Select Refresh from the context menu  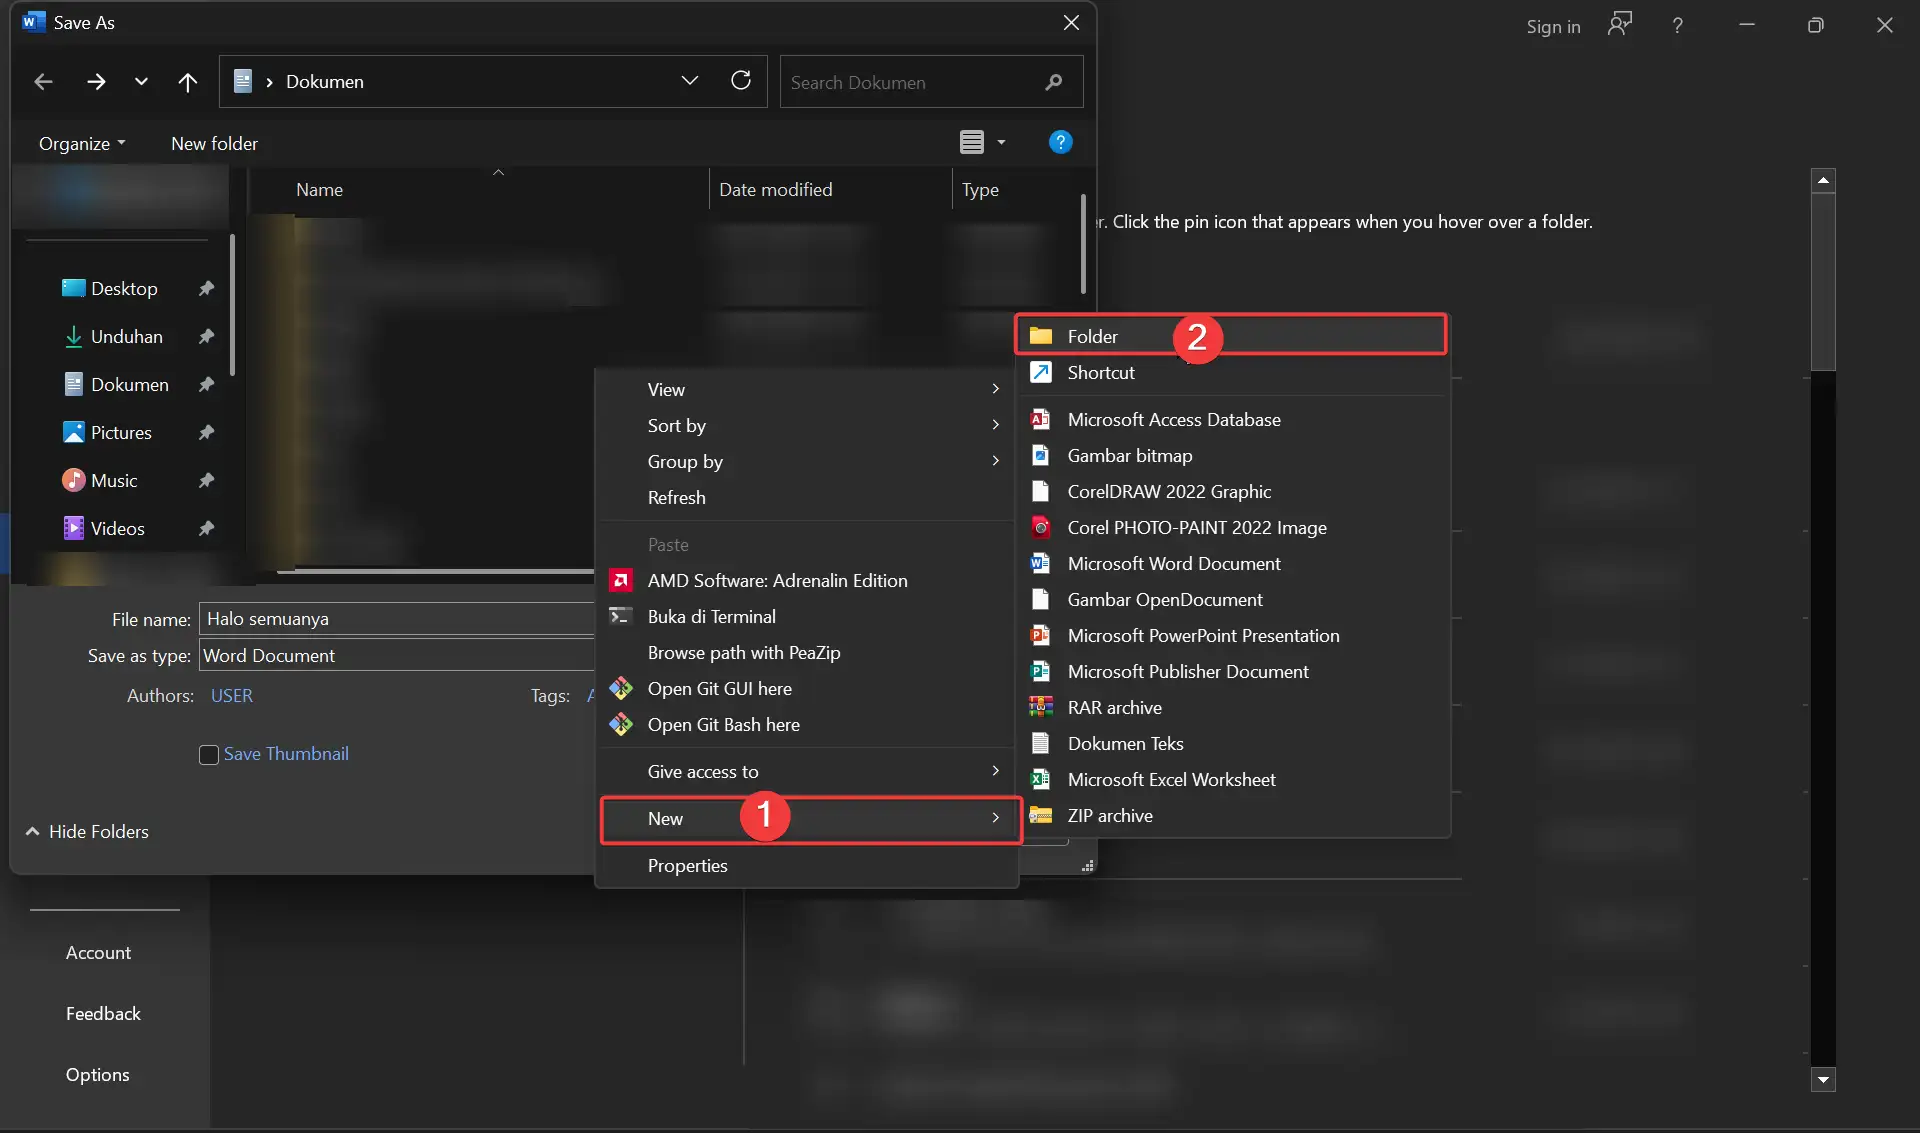(x=677, y=497)
